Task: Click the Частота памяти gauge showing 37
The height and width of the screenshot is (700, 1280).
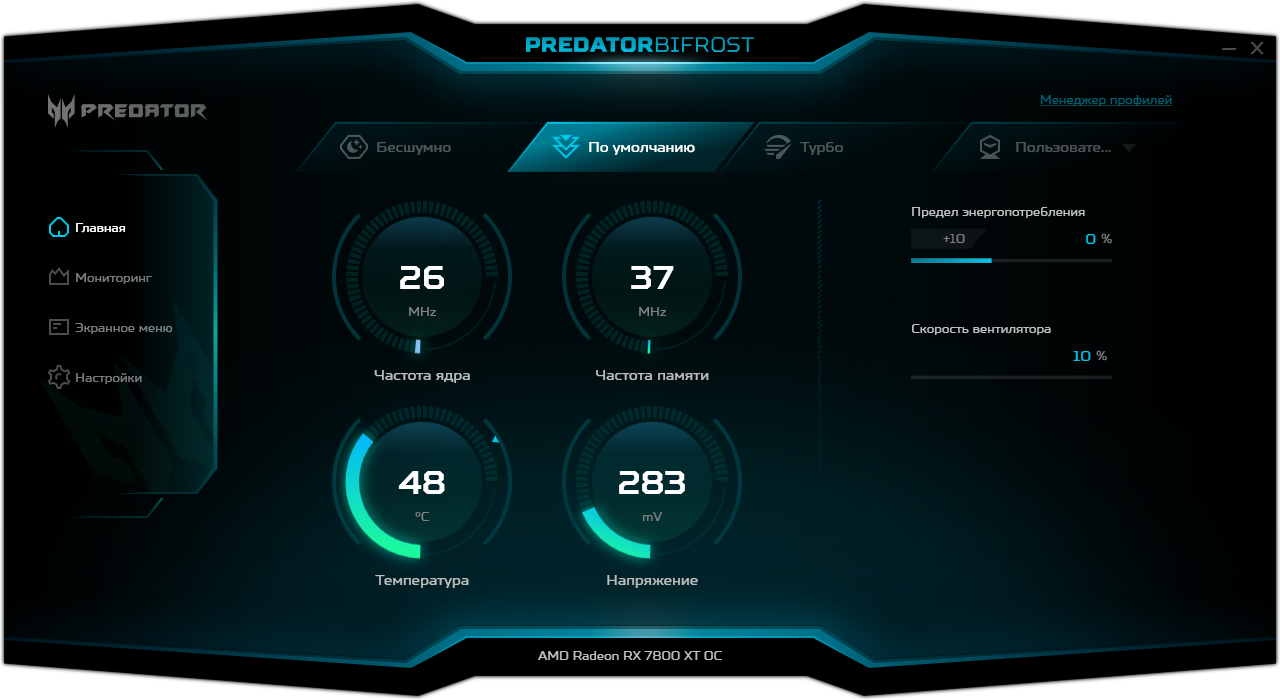Action: (652, 276)
